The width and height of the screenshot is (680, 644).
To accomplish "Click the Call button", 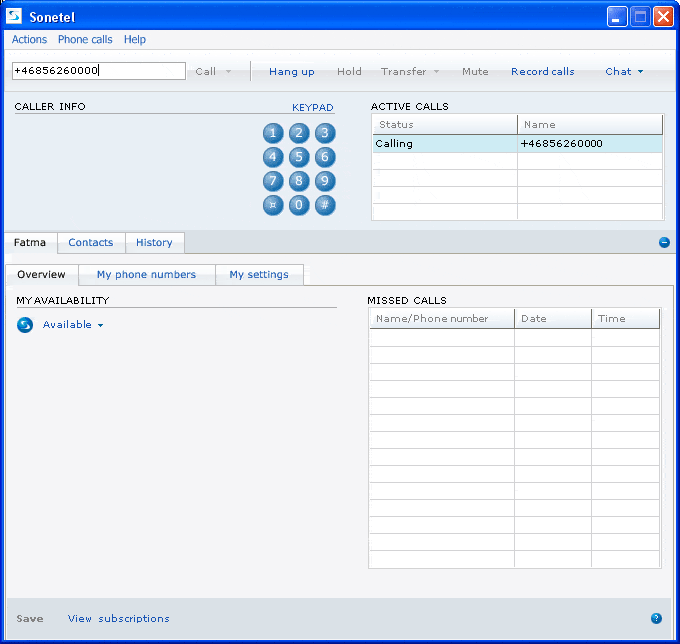I will pos(206,72).
